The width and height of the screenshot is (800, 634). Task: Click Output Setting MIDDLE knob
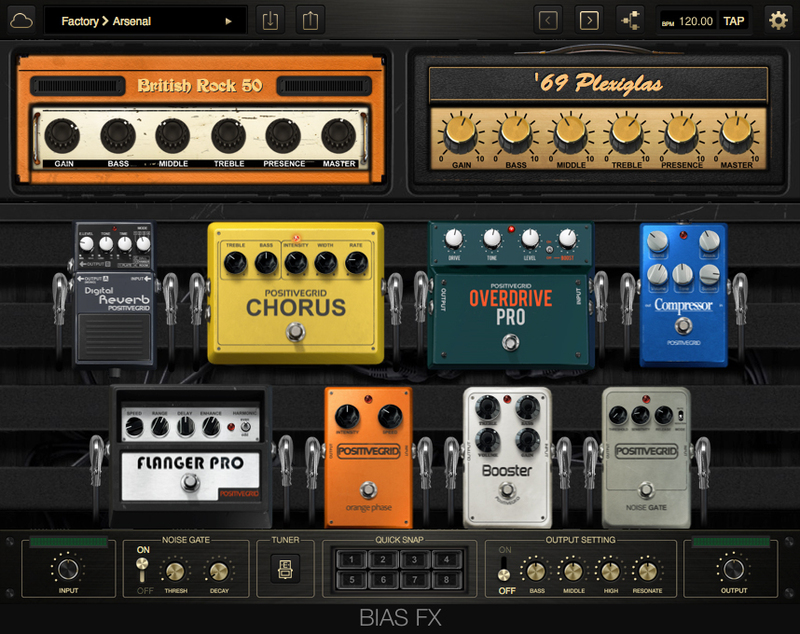[573, 572]
